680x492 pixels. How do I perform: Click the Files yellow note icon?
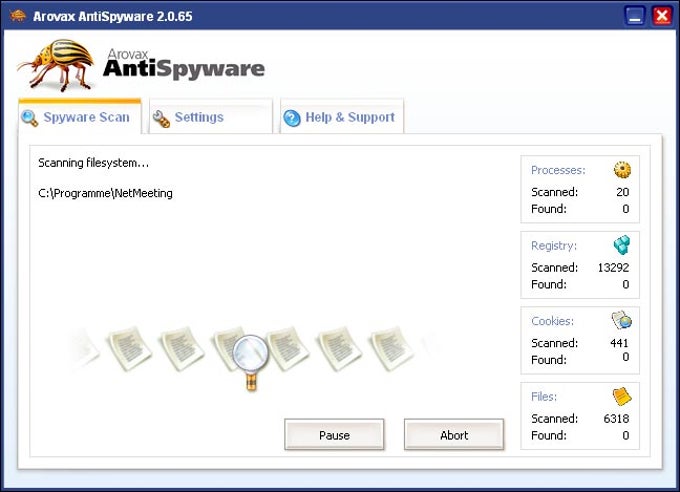click(x=622, y=396)
